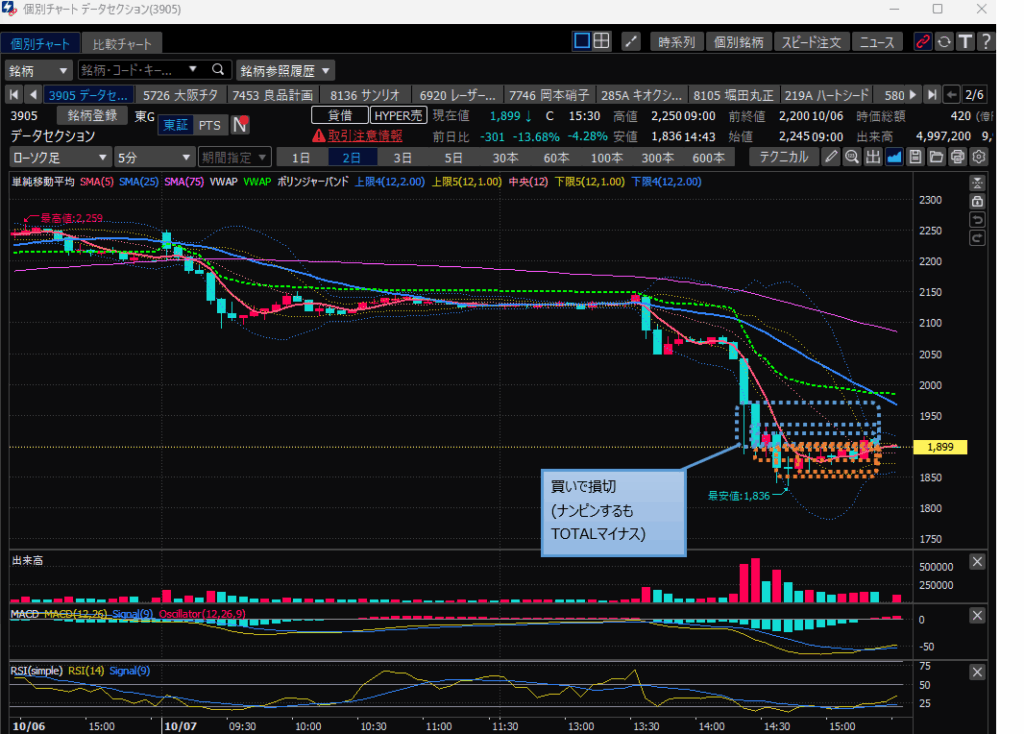Open the 銘柄参照履歴 dropdown
The image size is (1024, 734).
pos(285,70)
